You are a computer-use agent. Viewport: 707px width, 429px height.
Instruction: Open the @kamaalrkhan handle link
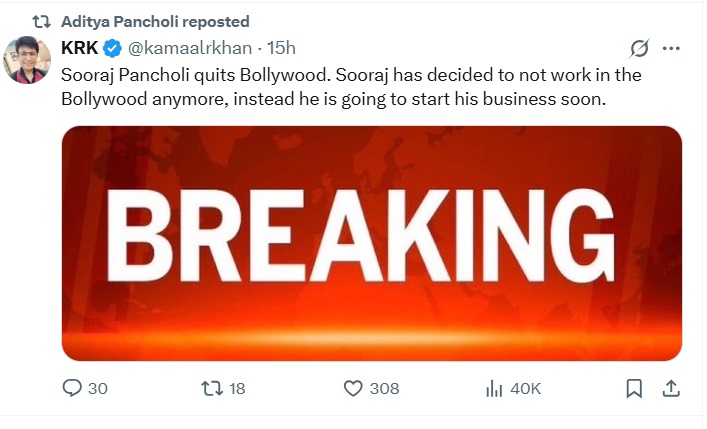tap(188, 48)
